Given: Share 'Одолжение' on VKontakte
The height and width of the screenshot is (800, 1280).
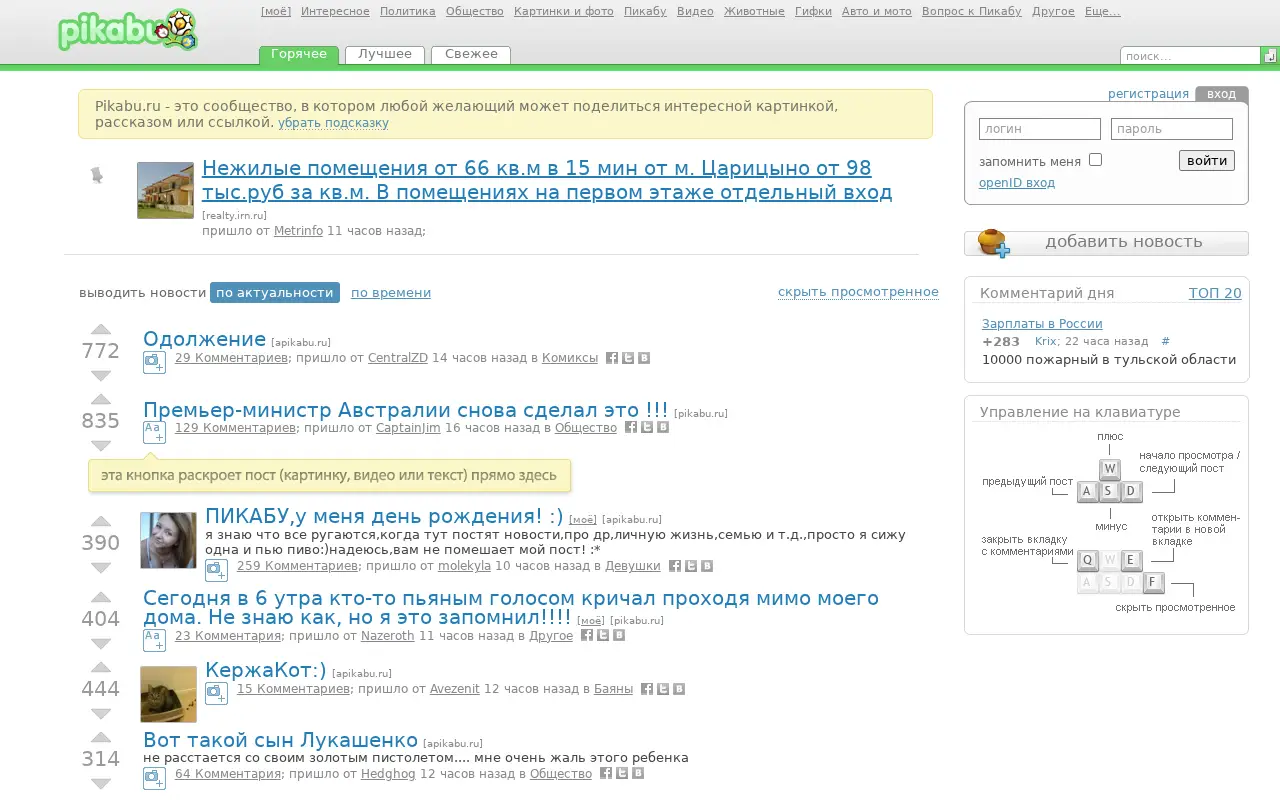Looking at the screenshot, I should click(644, 358).
